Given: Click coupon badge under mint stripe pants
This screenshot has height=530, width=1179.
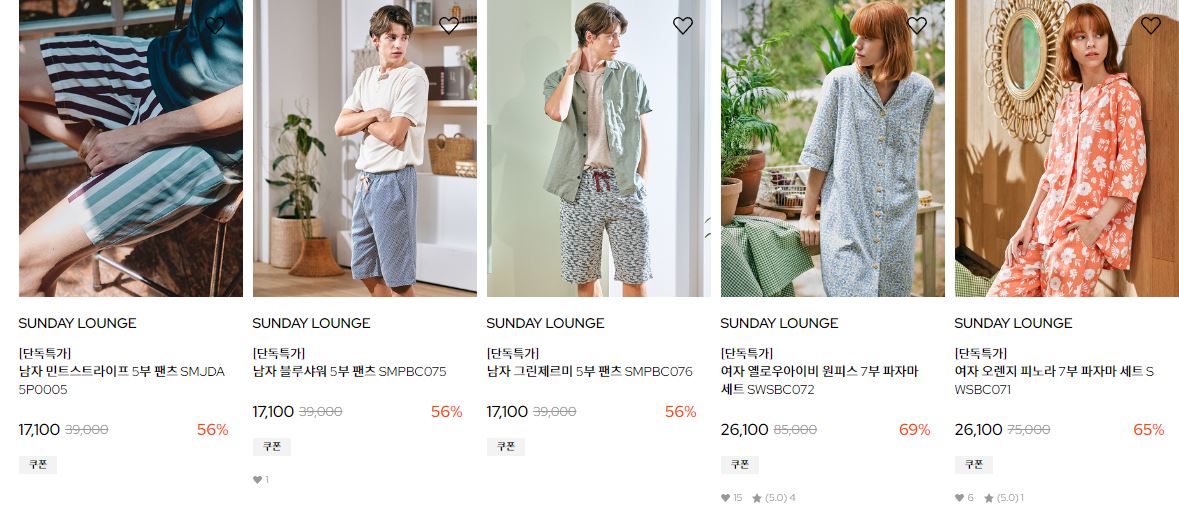Looking at the screenshot, I should [38, 465].
